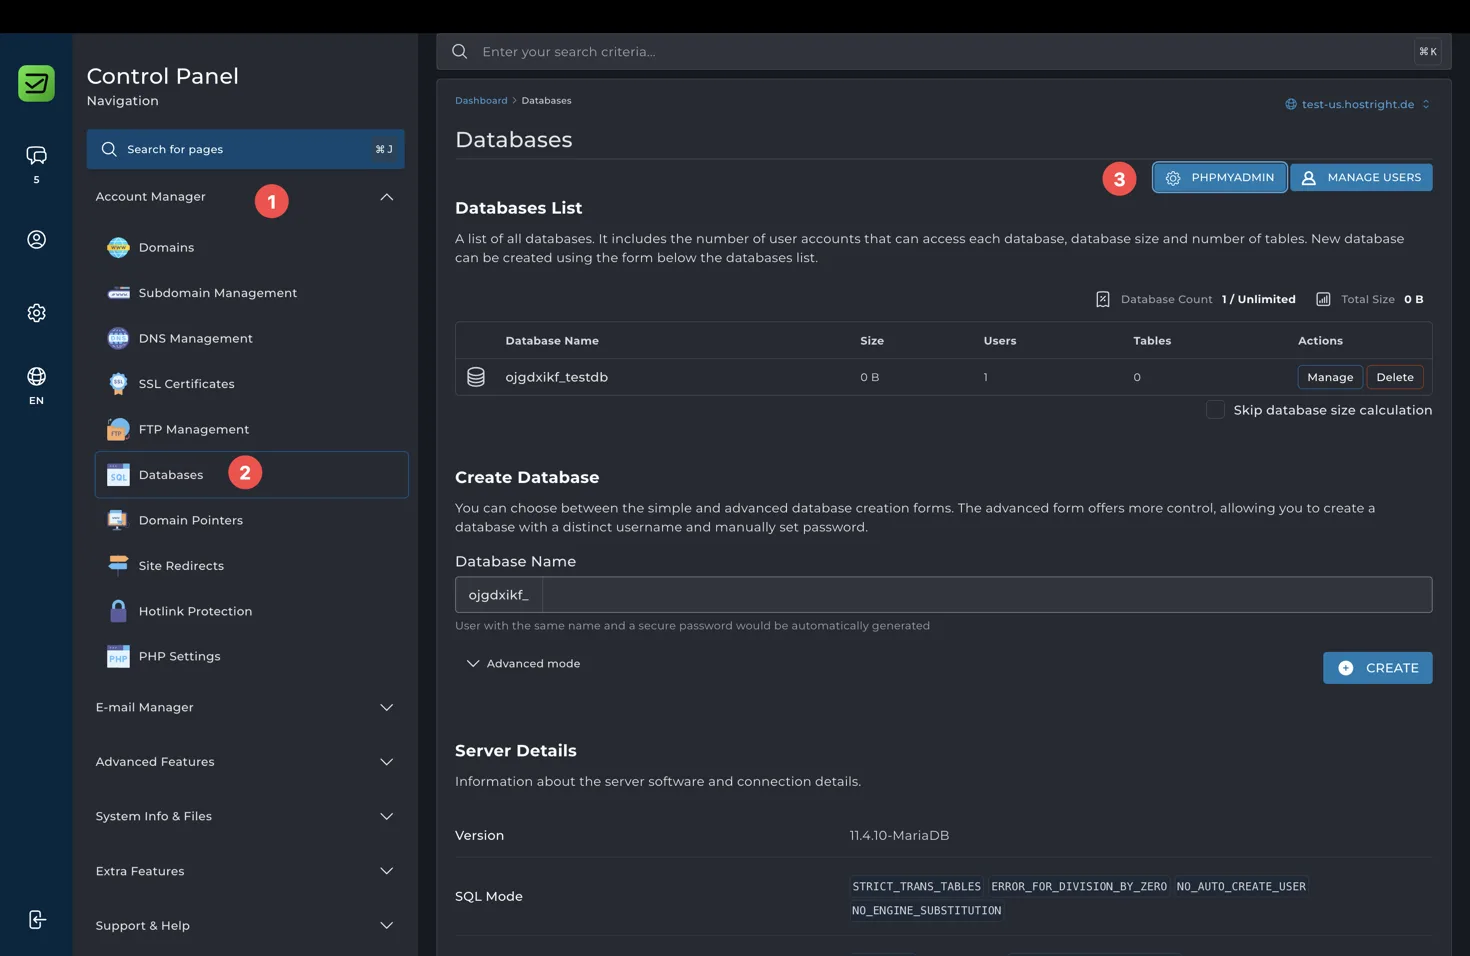This screenshot has width=1470, height=956.
Task: Click the magnifier icon in top search bar
Action: 459,51
